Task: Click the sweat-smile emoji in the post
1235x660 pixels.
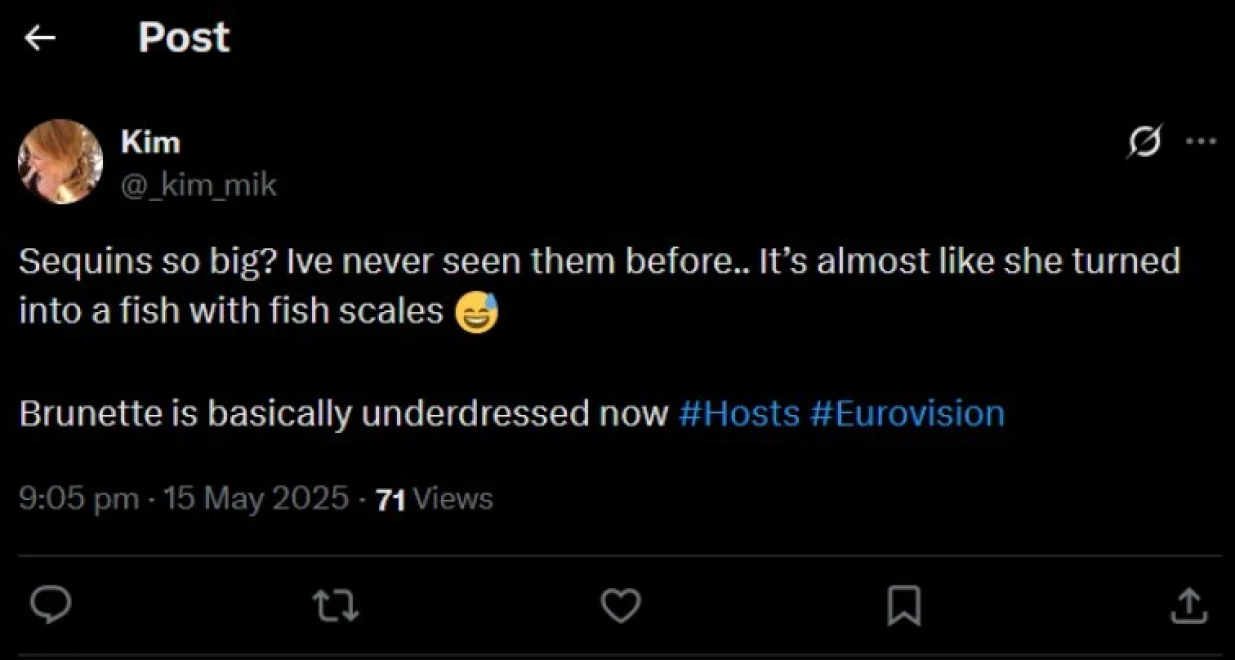Action: (476, 312)
